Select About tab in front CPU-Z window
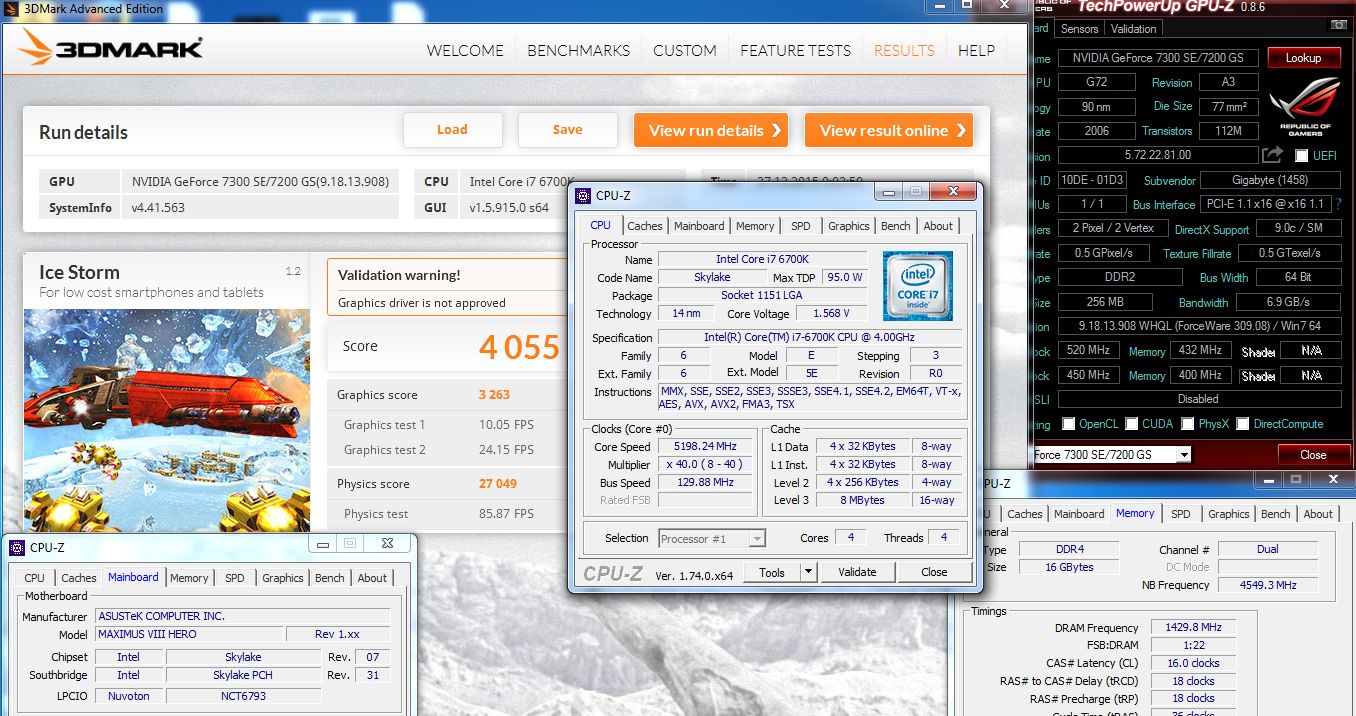This screenshot has width=1356, height=716. click(x=938, y=226)
